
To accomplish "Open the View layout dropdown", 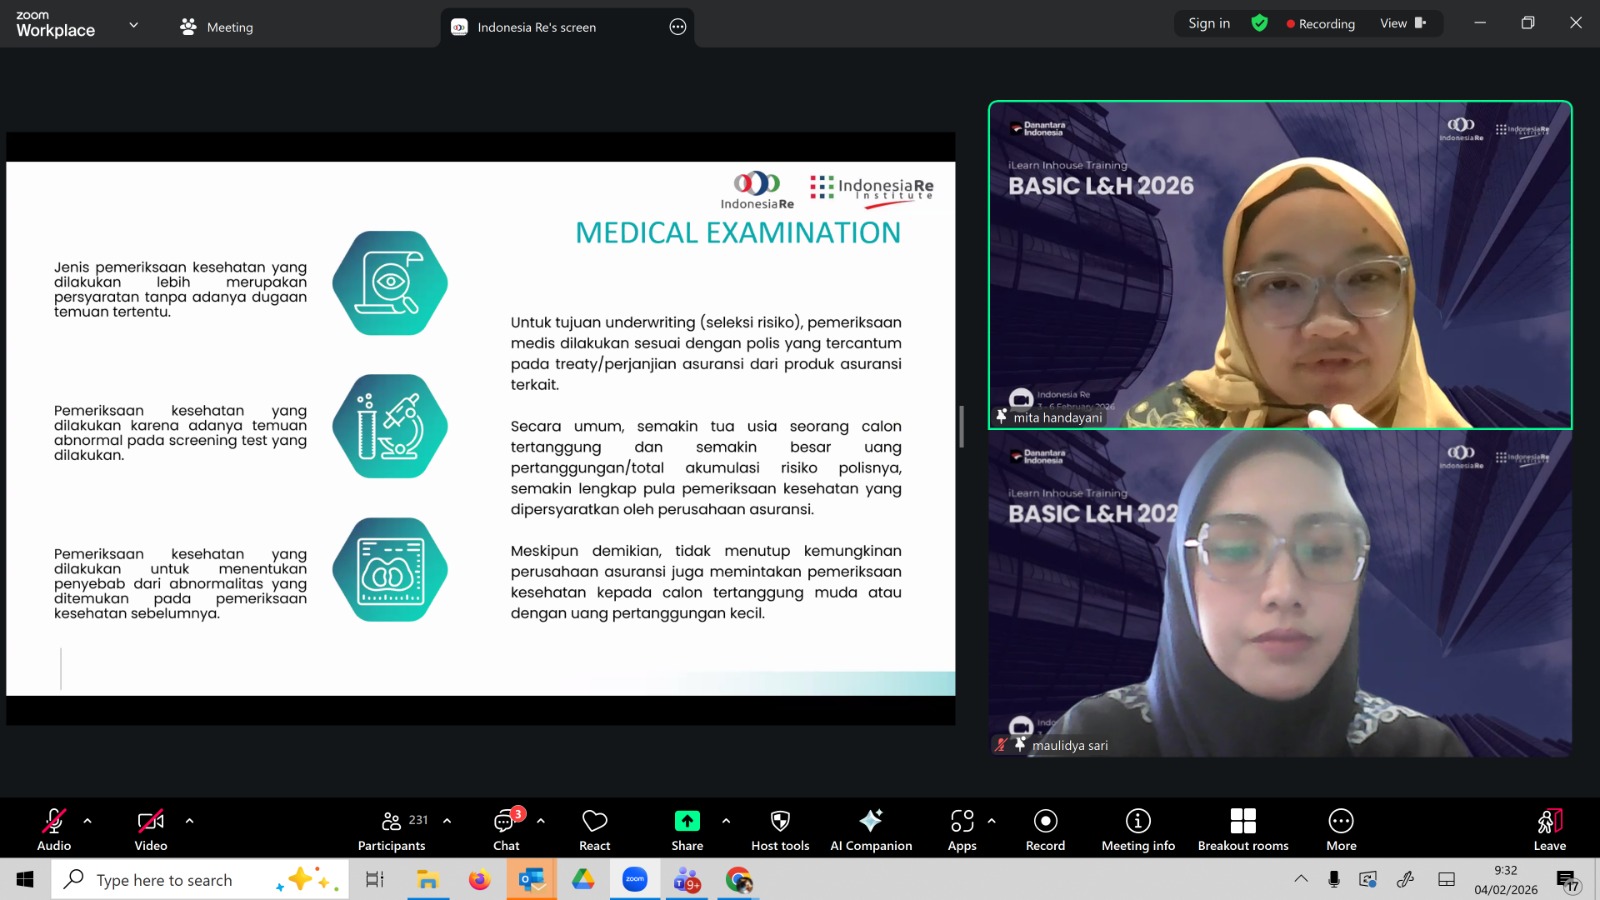I will [x=1402, y=24].
